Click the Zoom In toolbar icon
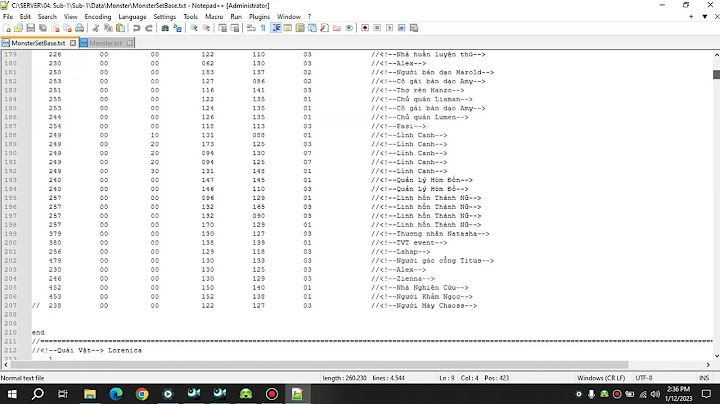The height and width of the screenshot is (404, 720). pos(194,28)
